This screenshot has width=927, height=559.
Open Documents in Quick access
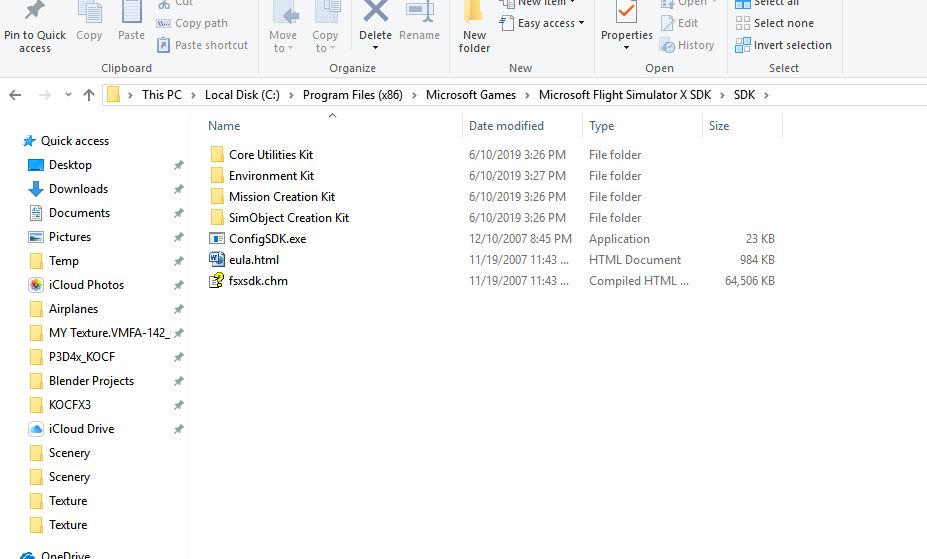pos(79,213)
